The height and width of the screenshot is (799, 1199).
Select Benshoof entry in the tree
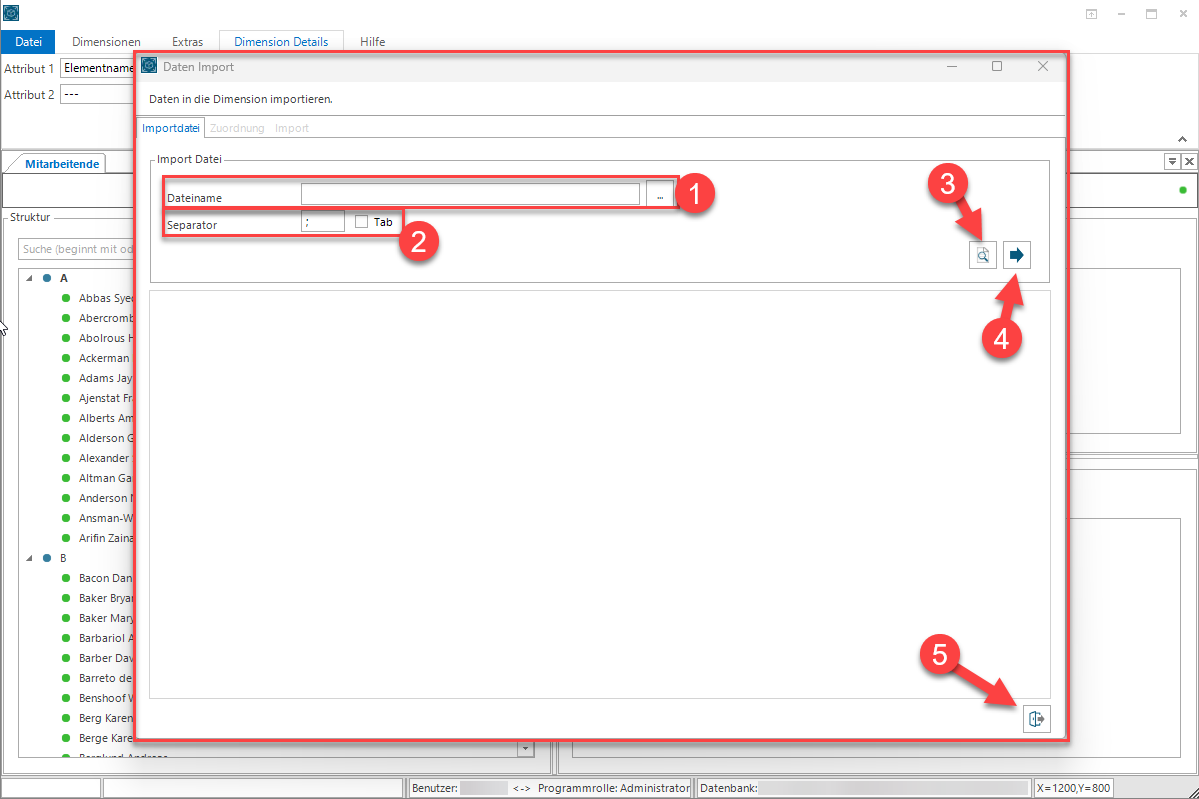coord(106,698)
